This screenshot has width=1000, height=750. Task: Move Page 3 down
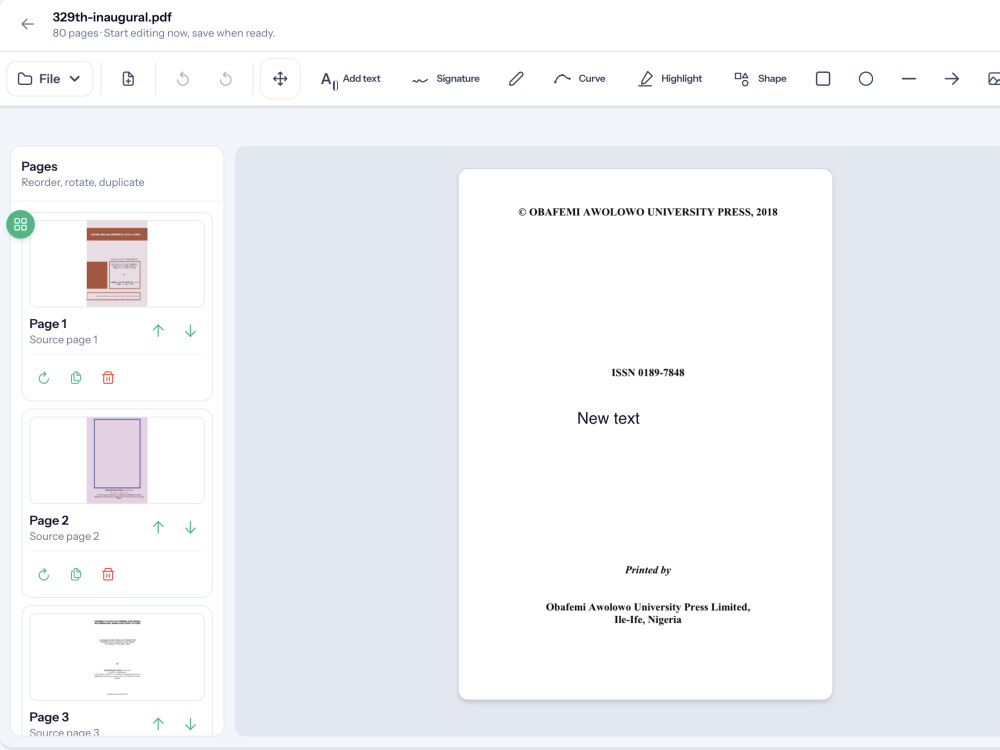point(190,724)
